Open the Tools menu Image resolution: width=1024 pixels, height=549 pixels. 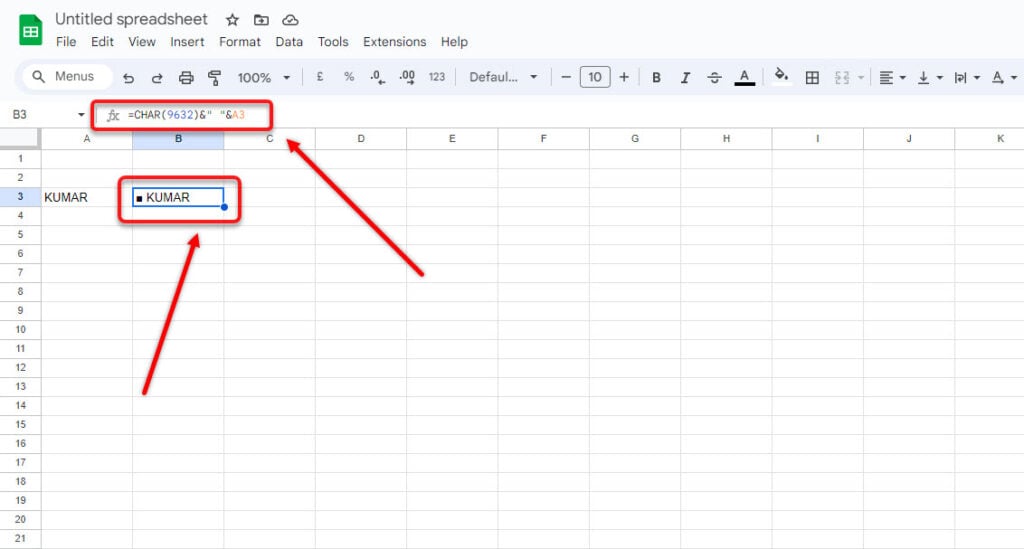(x=333, y=42)
